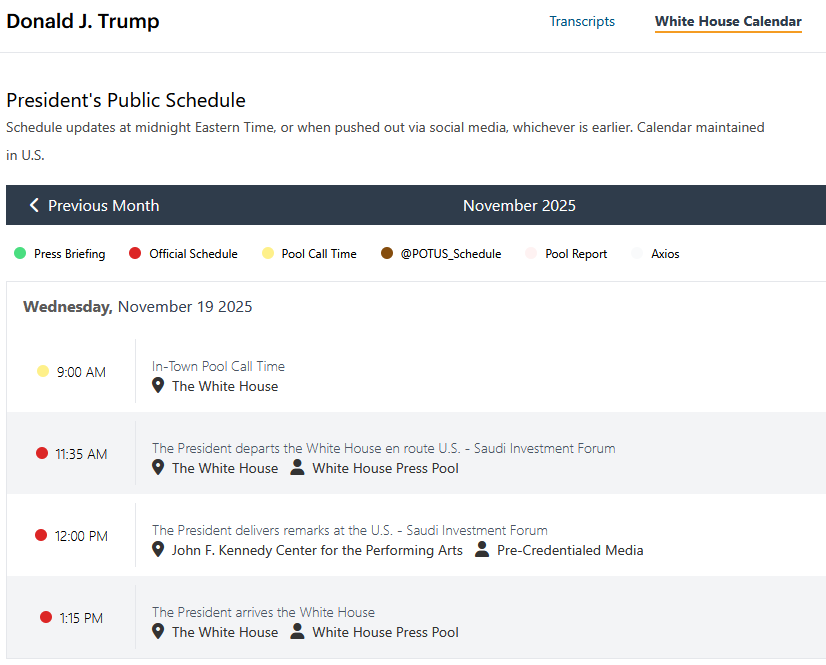
Task: Toggle the @POTUS_Schedule legend filter
Action: [x=441, y=254]
